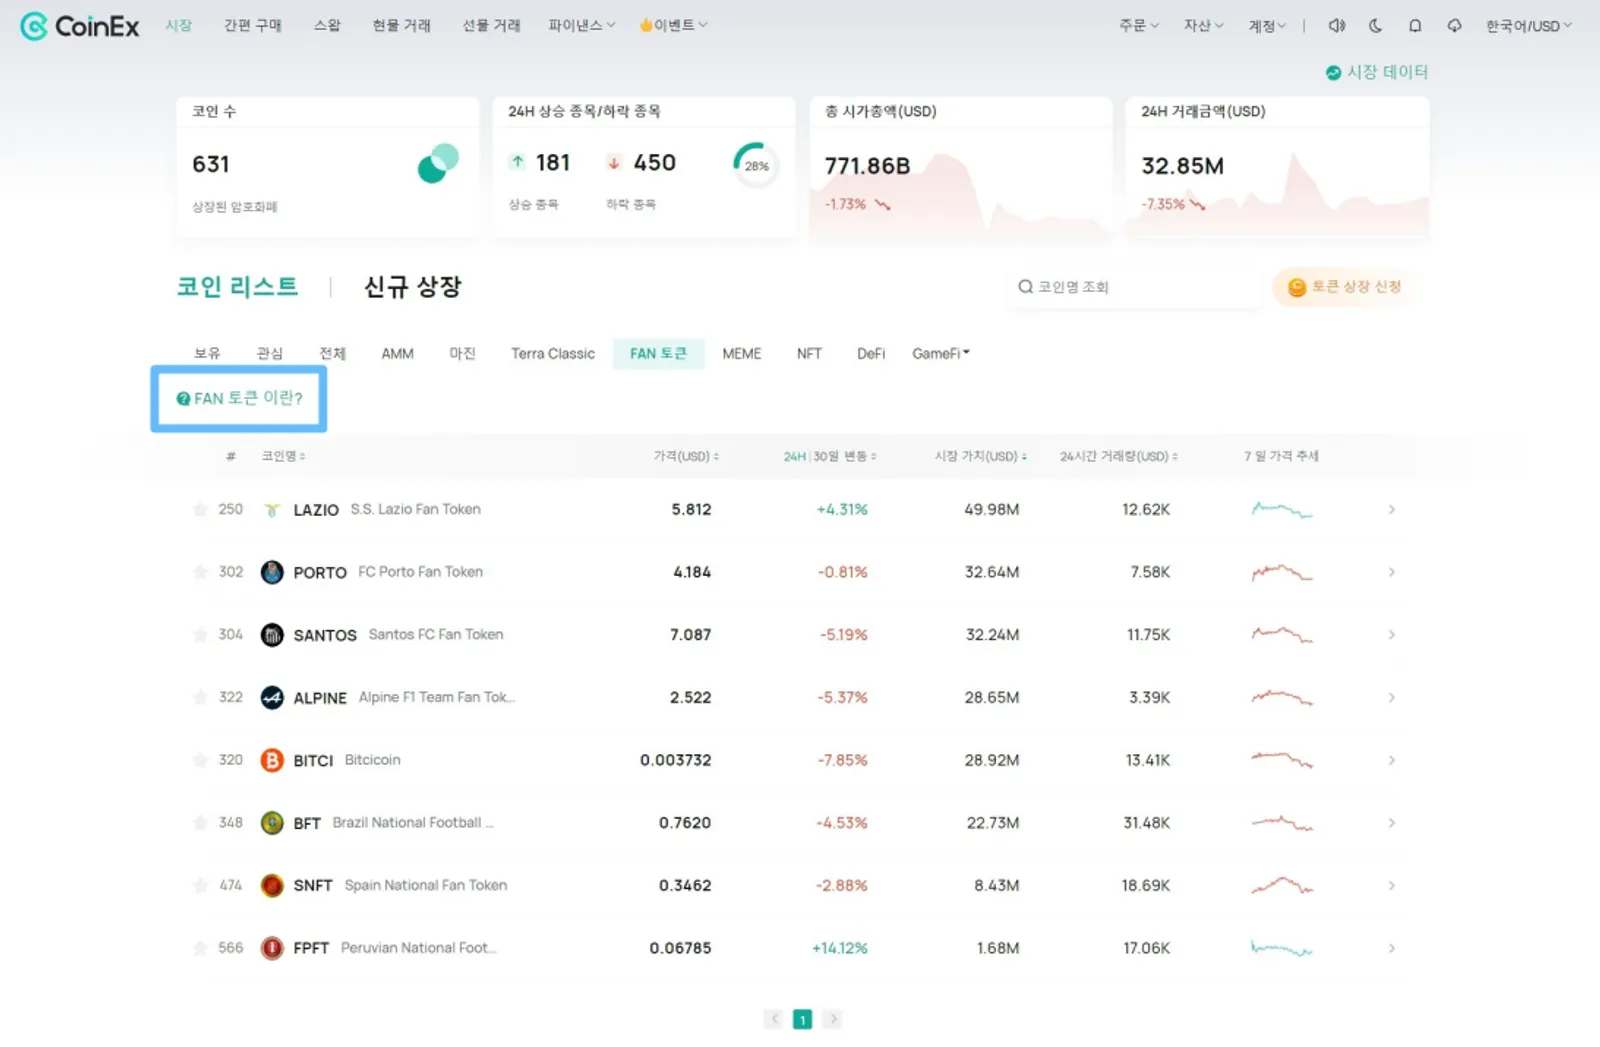
Task: Star the SANTOS row
Action: 200,634
